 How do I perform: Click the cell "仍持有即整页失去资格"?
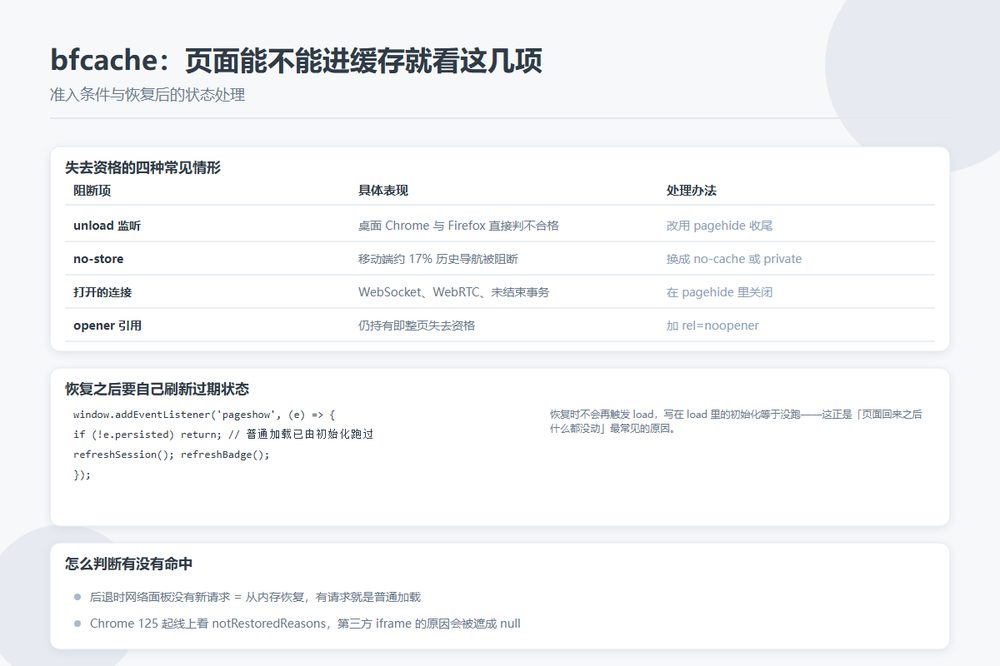coord(416,325)
